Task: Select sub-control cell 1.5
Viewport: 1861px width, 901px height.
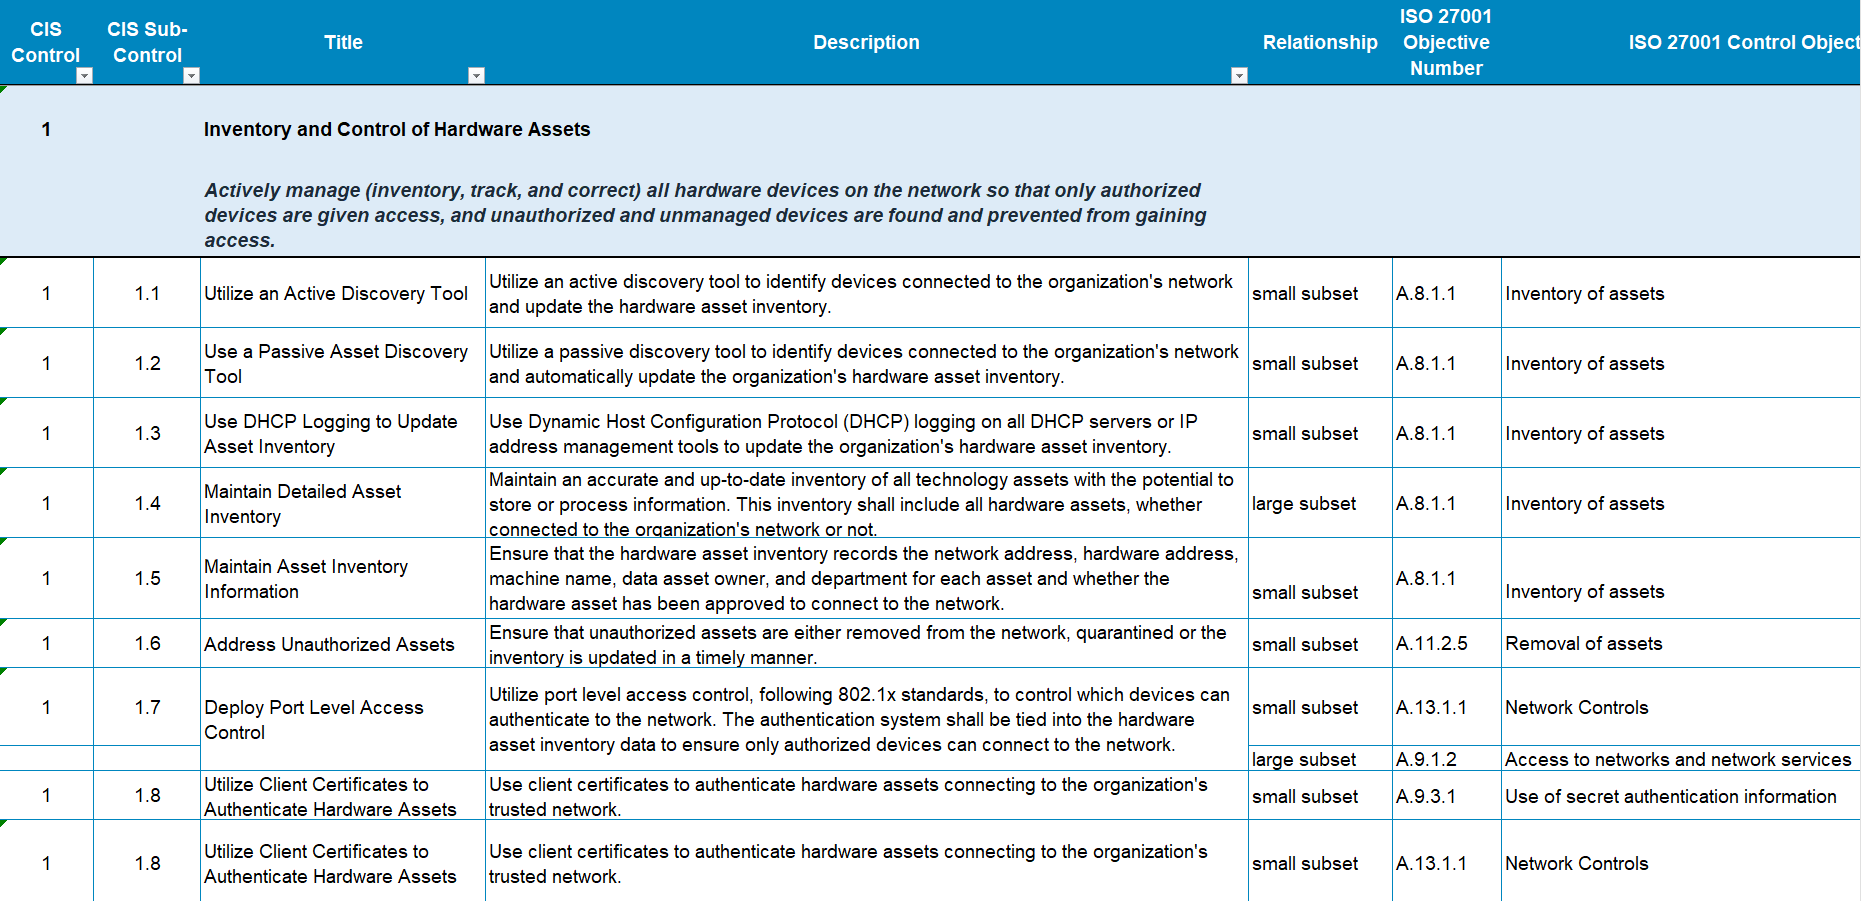Action: (147, 578)
